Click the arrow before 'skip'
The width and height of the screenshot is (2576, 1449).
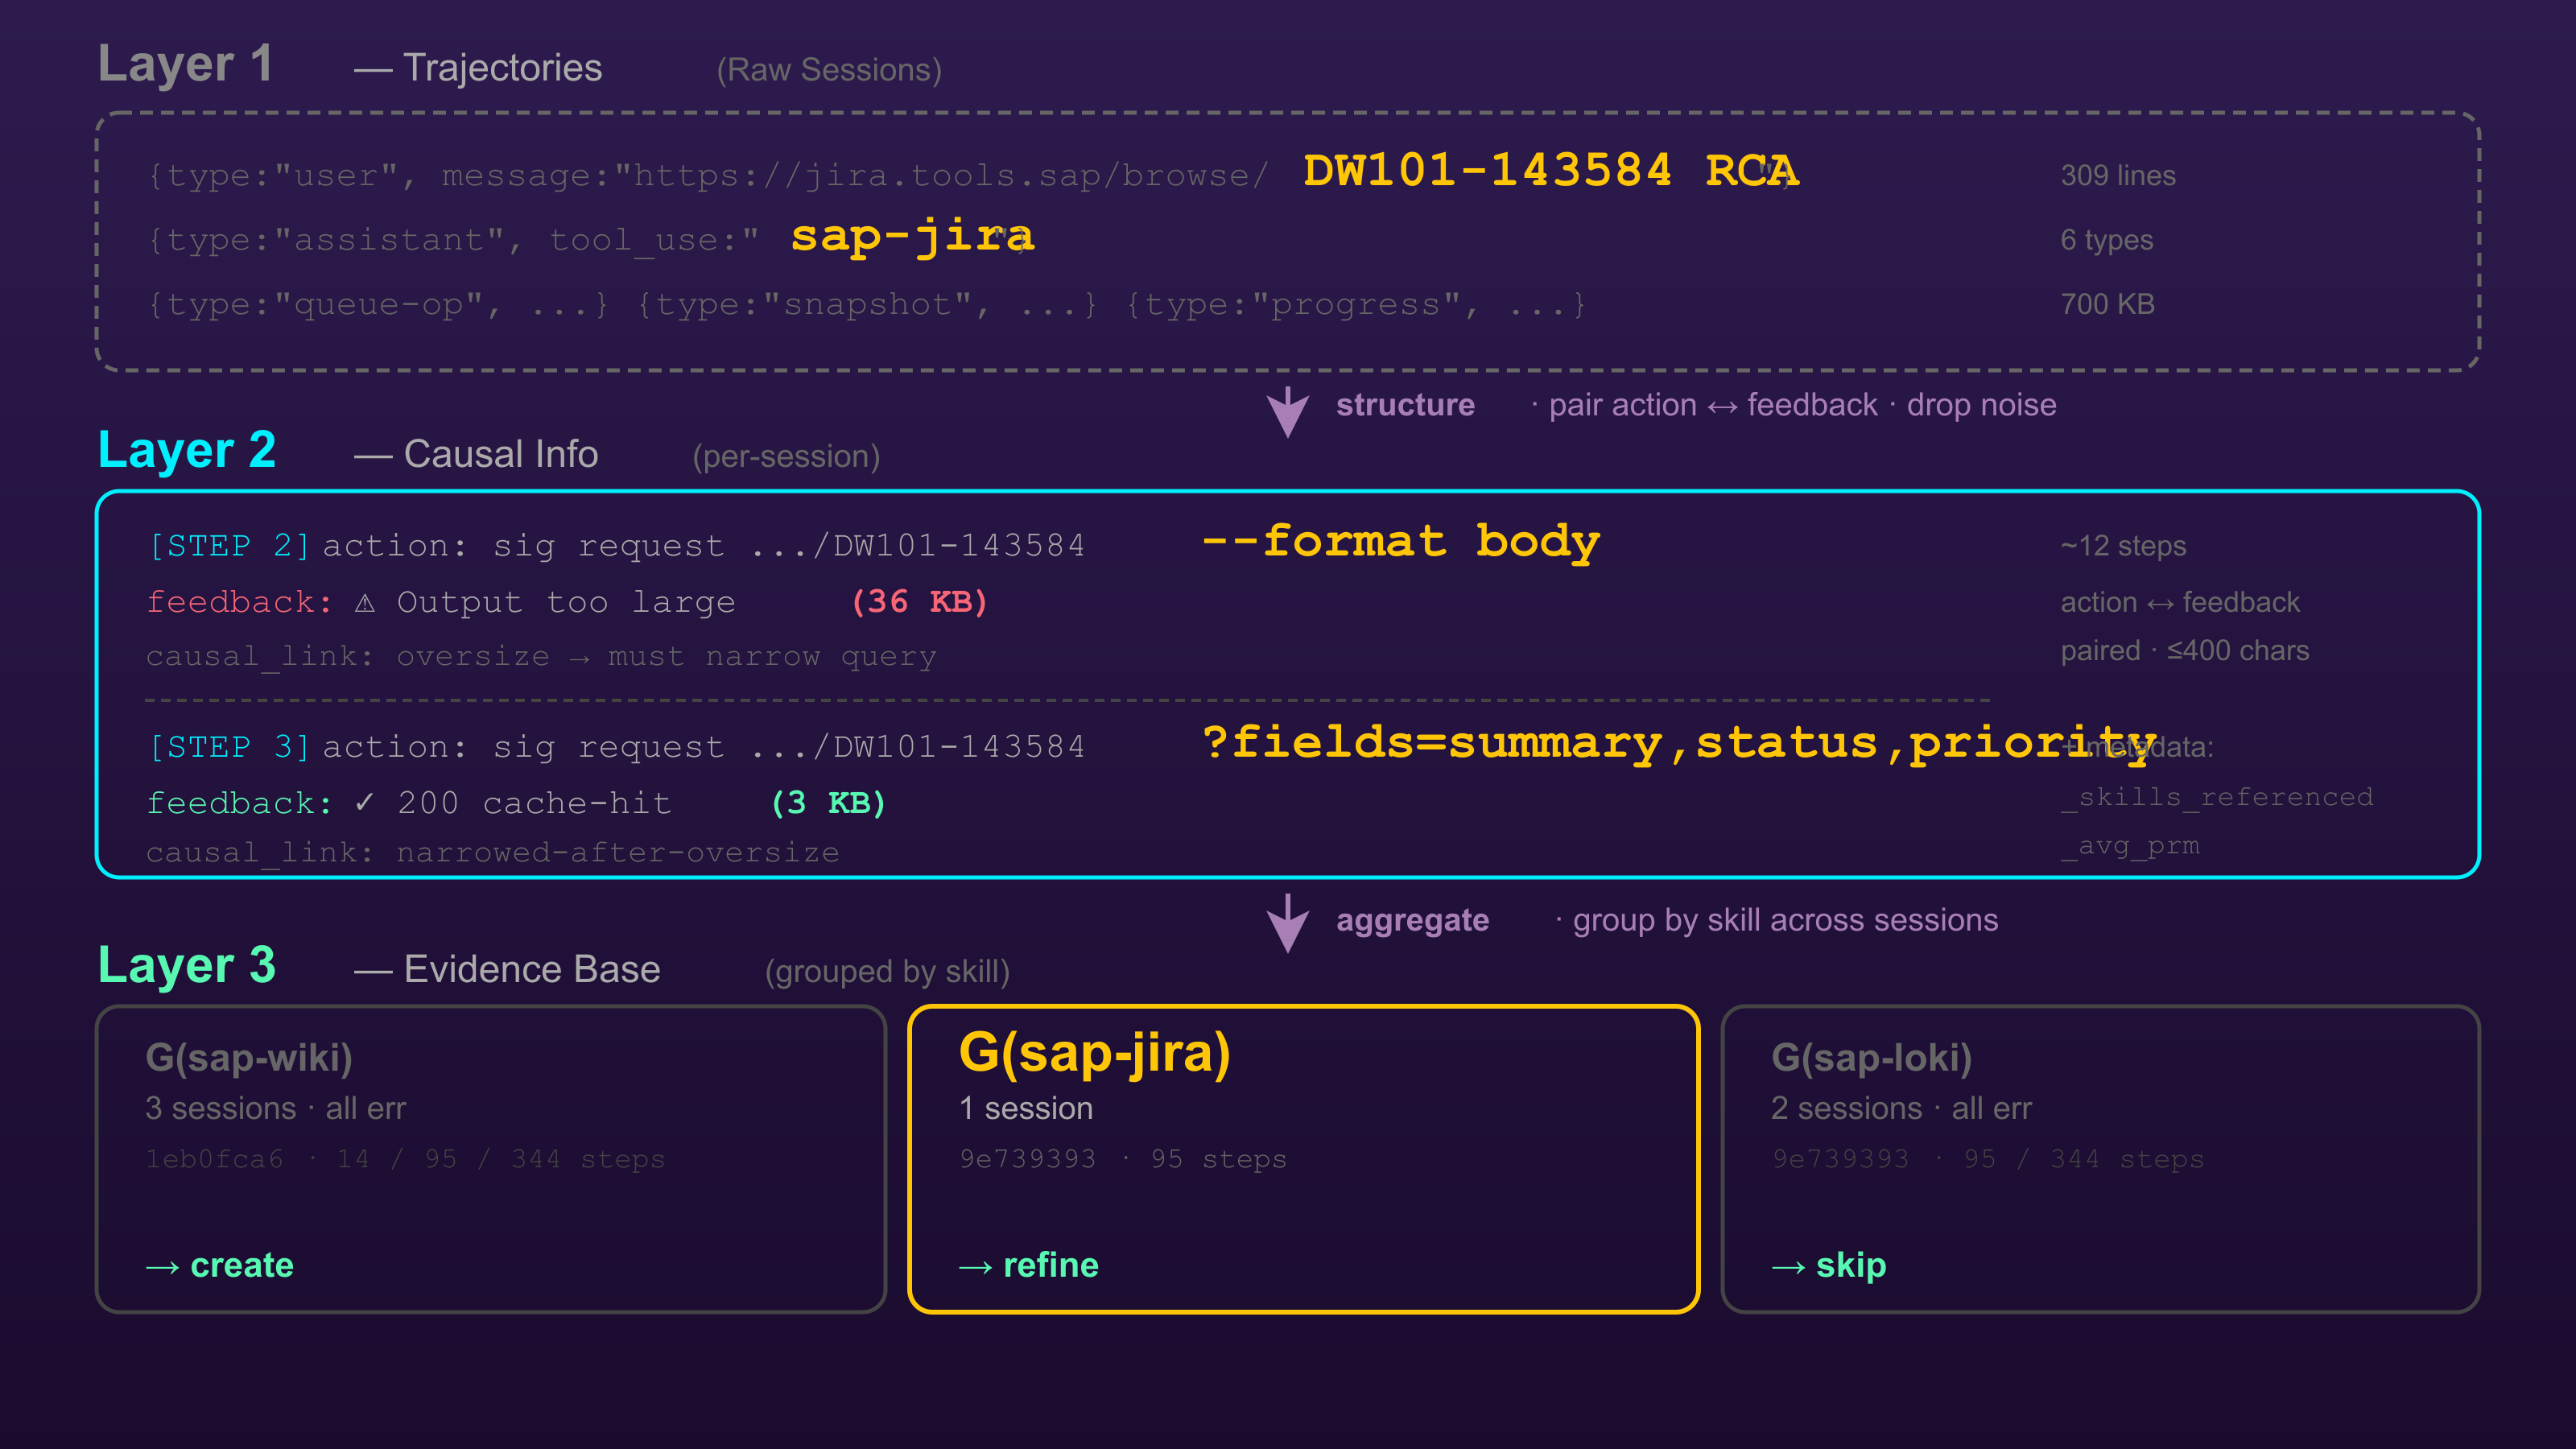pos(1789,1267)
